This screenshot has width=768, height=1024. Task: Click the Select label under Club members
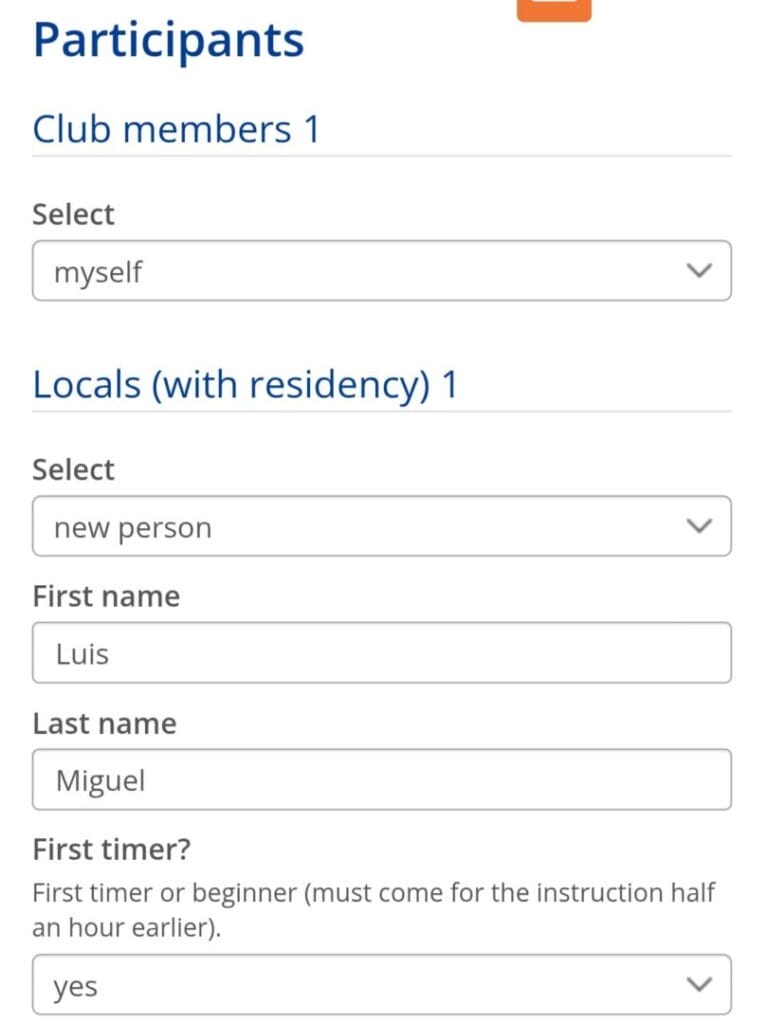(x=73, y=214)
